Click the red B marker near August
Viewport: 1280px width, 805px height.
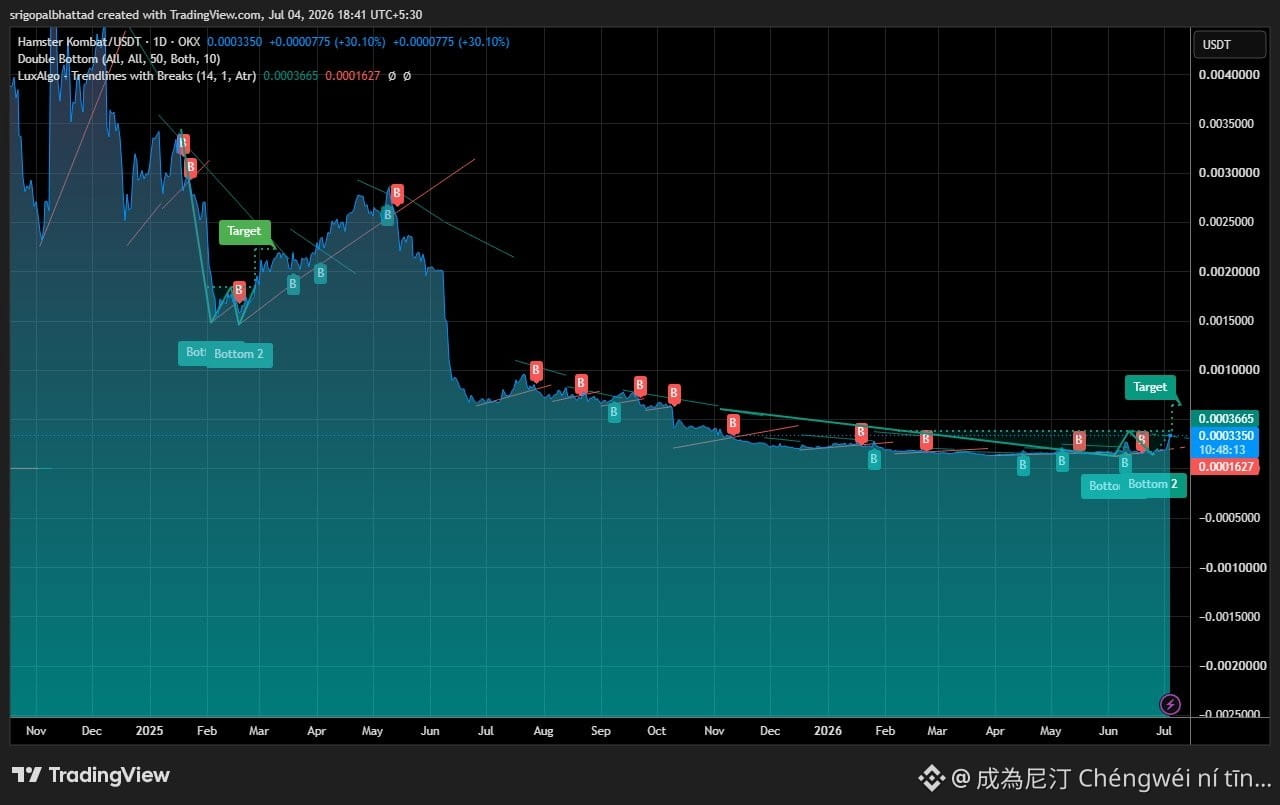pyautogui.click(x=537, y=371)
